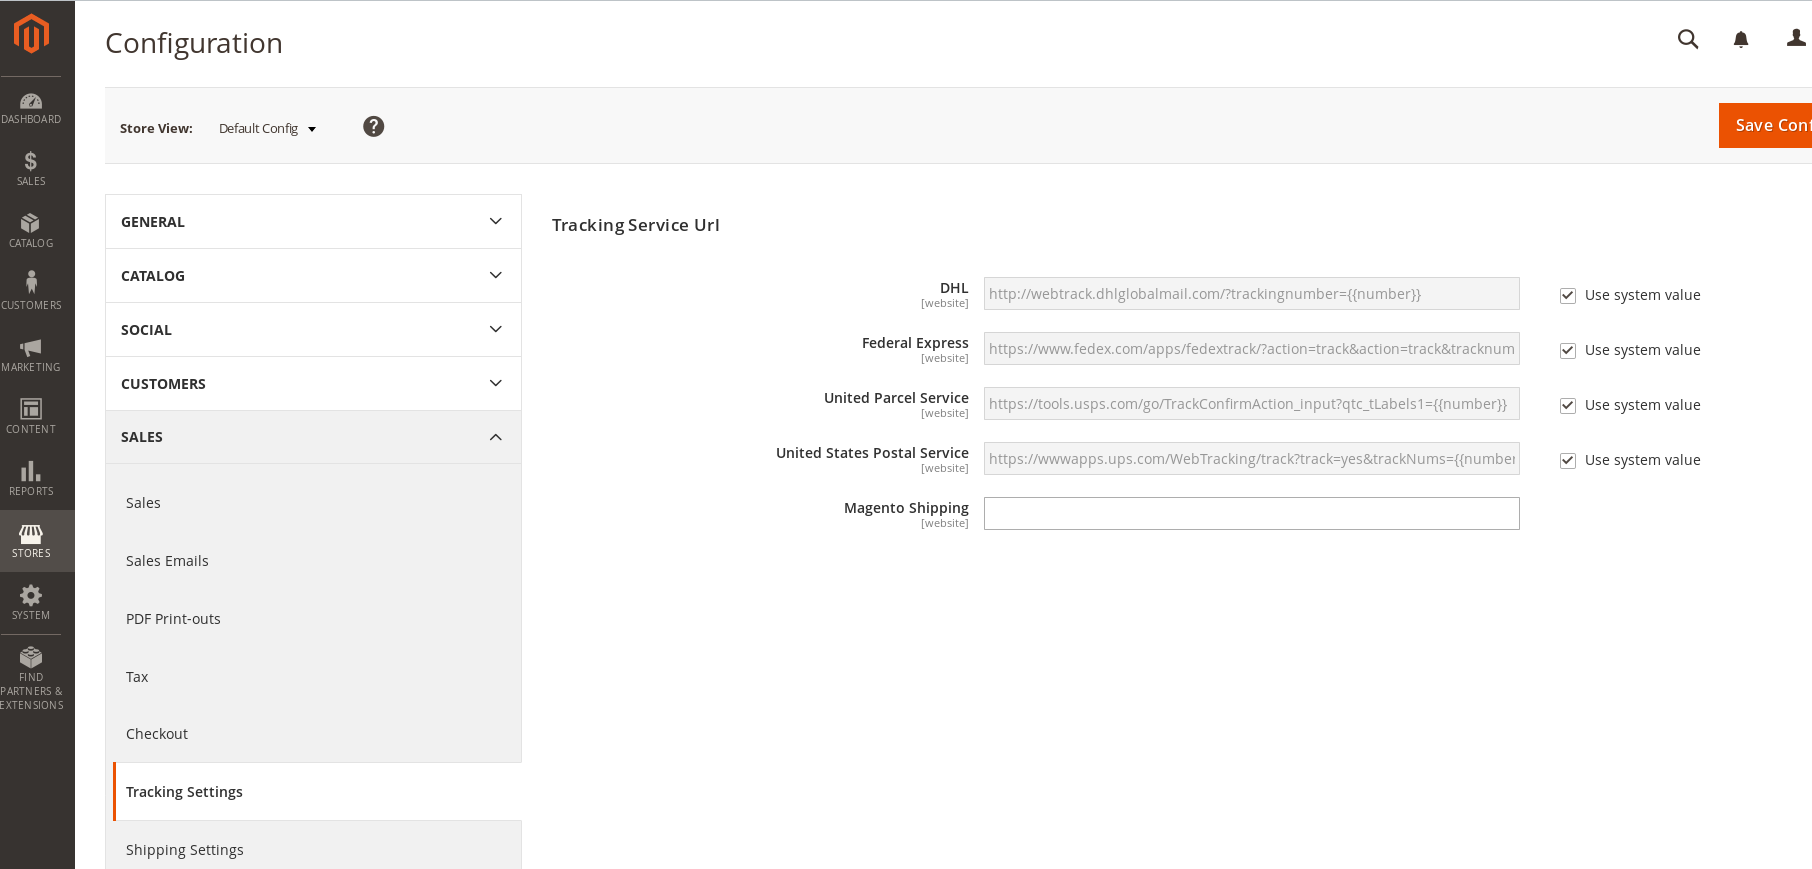Open the notifications bell icon

(x=1741, y=40)
